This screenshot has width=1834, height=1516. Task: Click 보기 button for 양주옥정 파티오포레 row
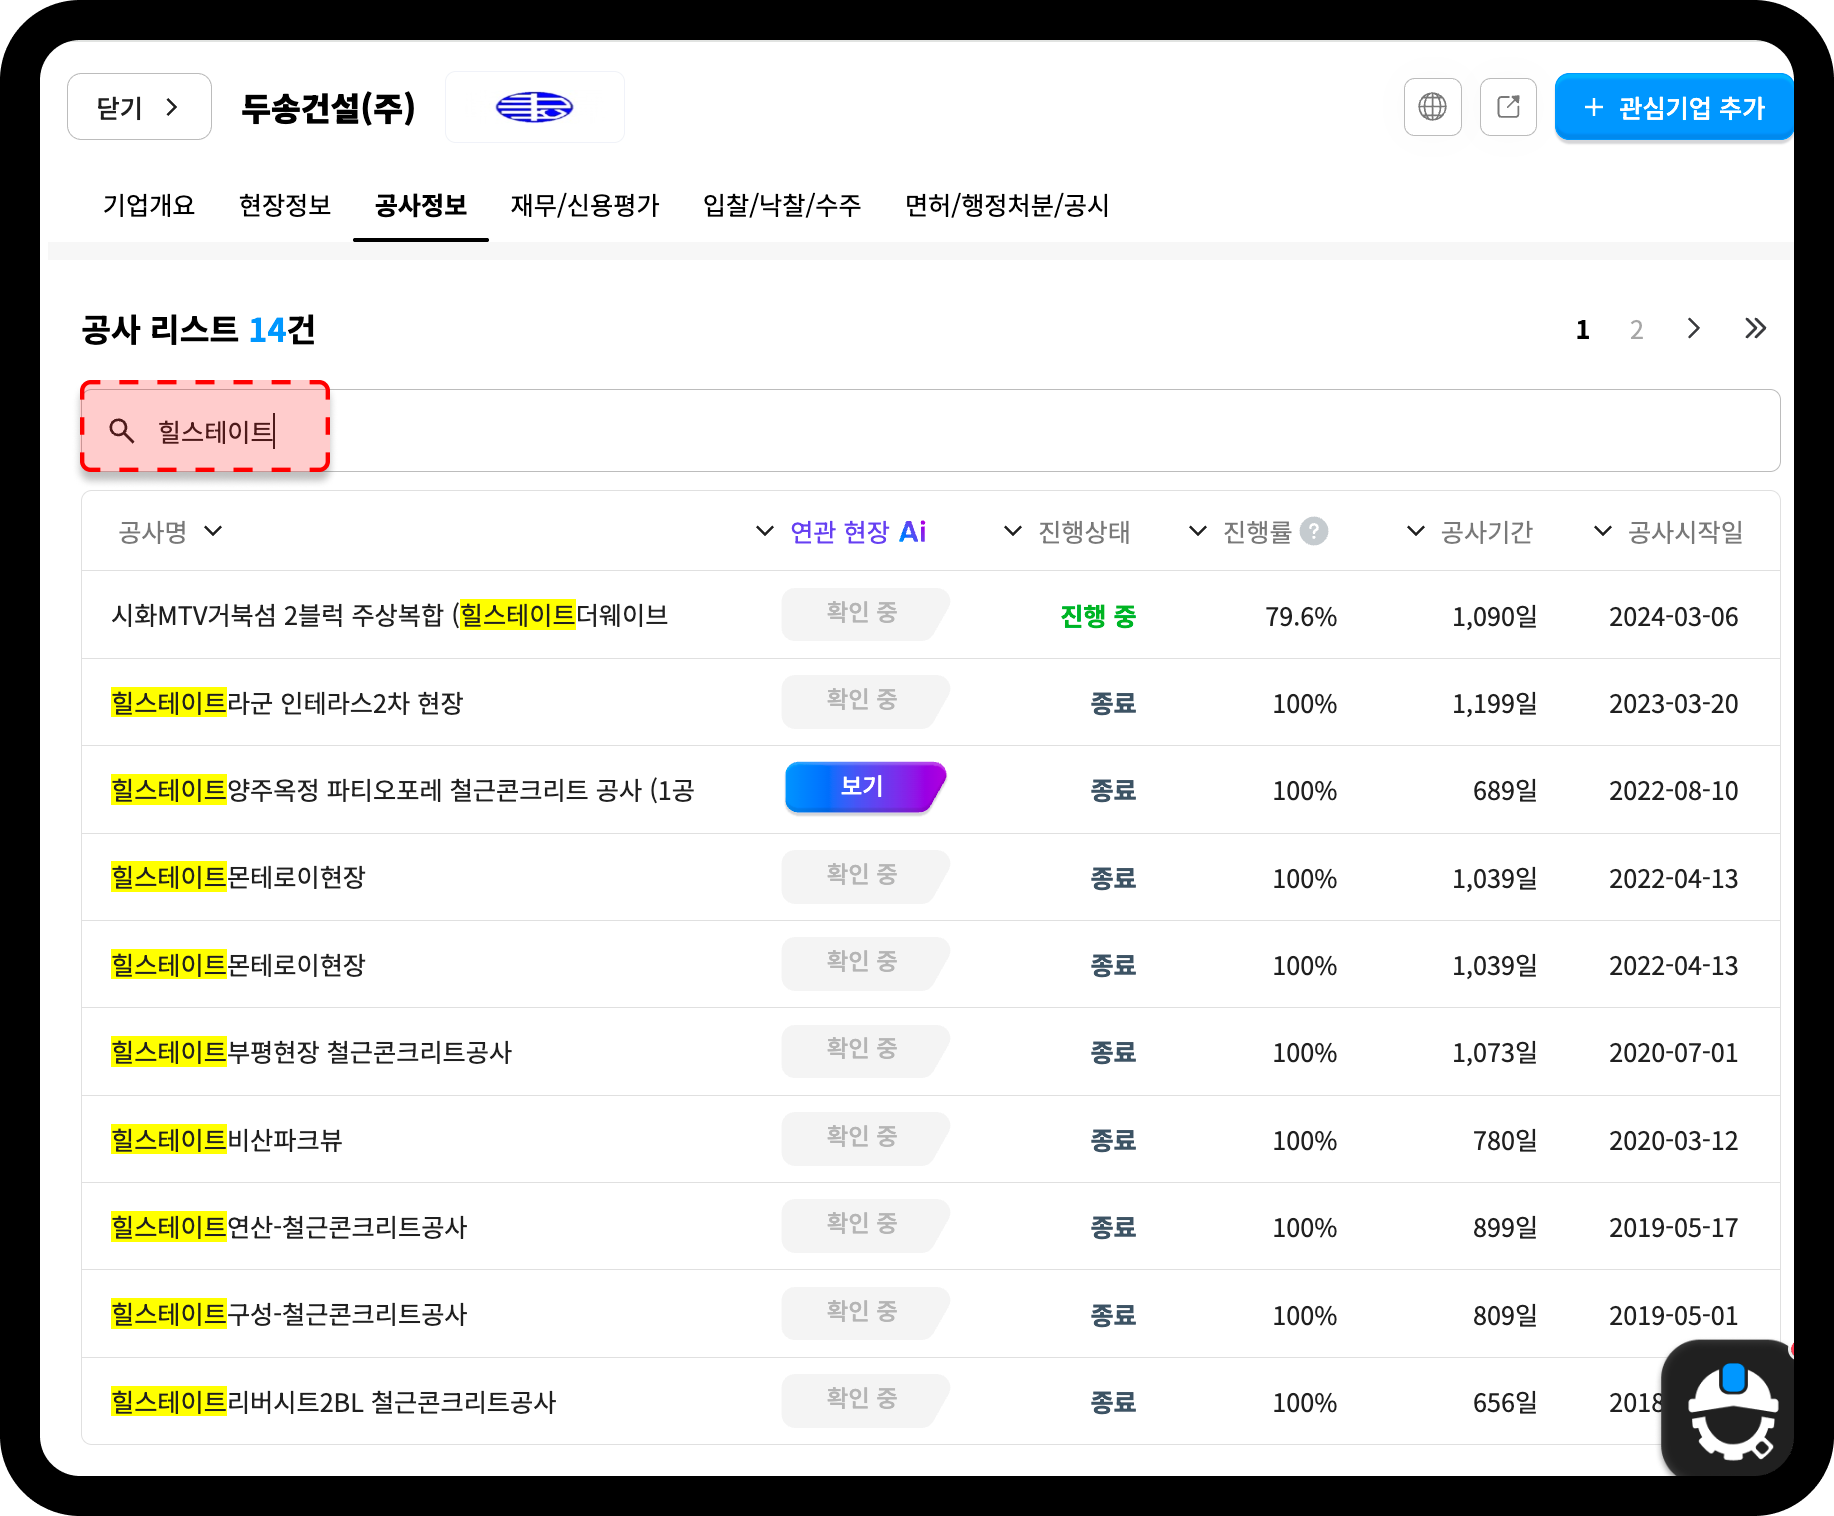coord(865,787)
